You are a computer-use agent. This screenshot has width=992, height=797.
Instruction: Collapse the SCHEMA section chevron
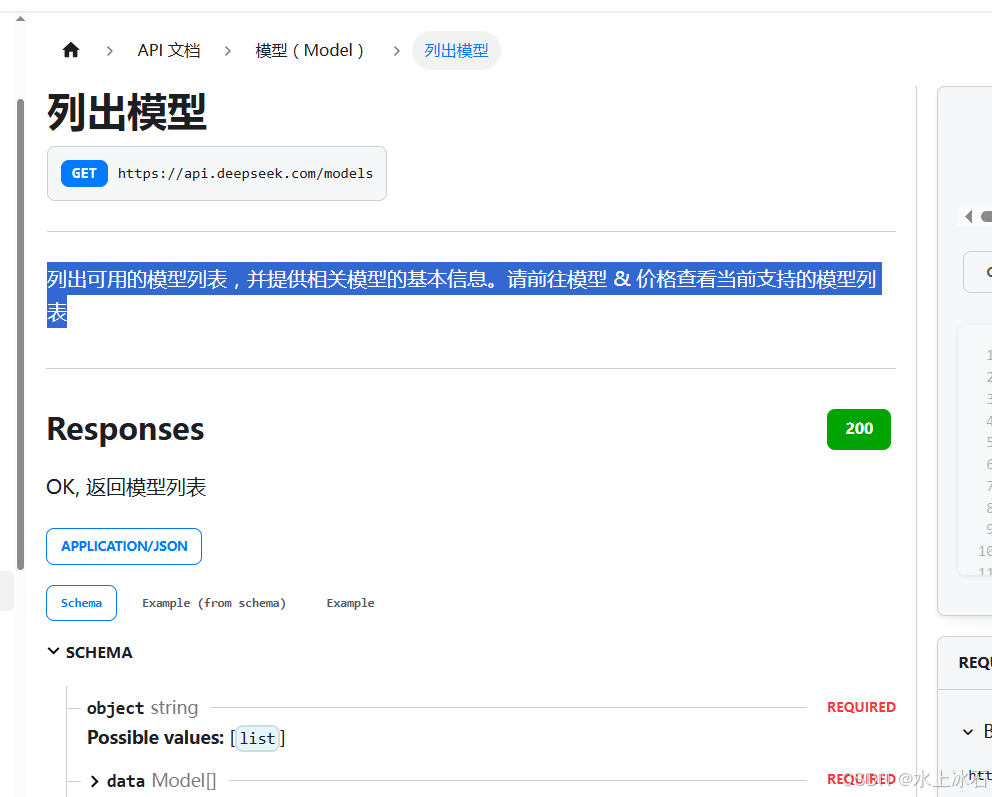[x=54, y=652]
